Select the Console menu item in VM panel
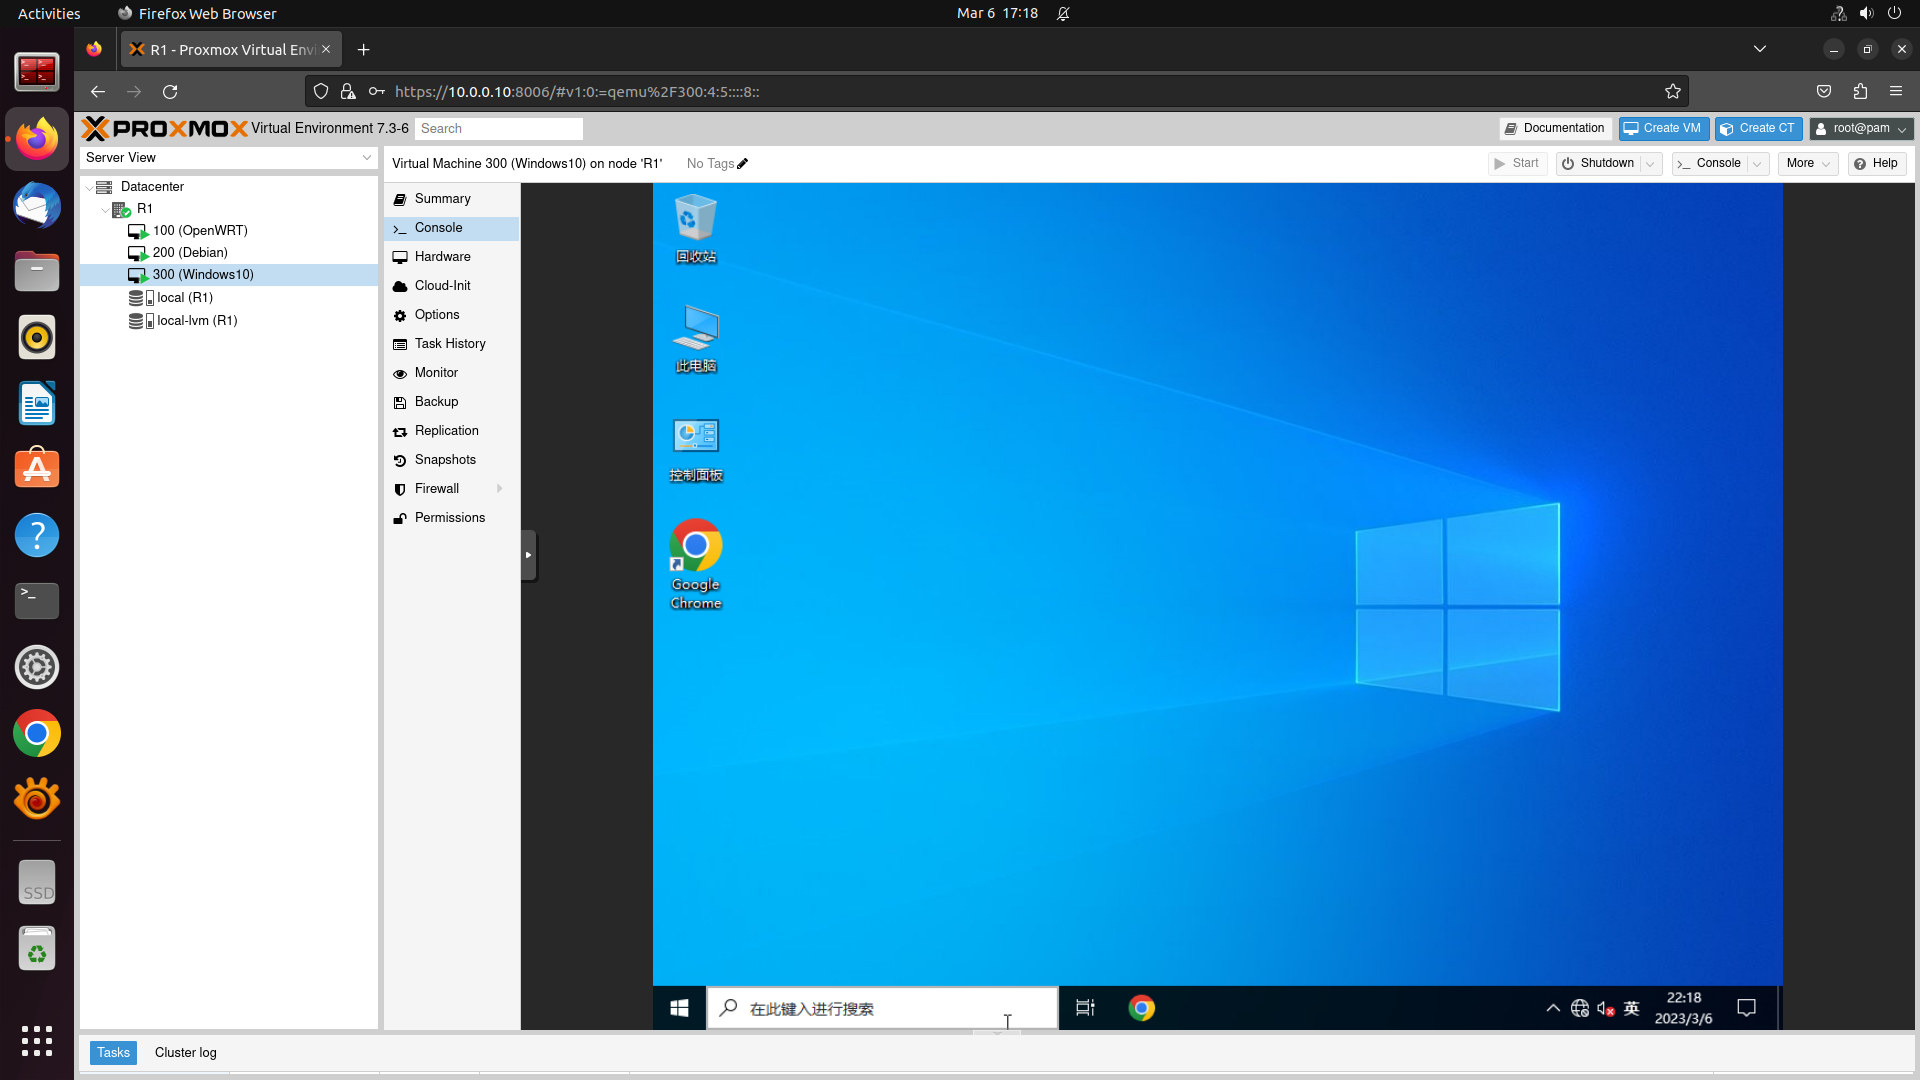1920x1080 pixels. tap(451, 228)
